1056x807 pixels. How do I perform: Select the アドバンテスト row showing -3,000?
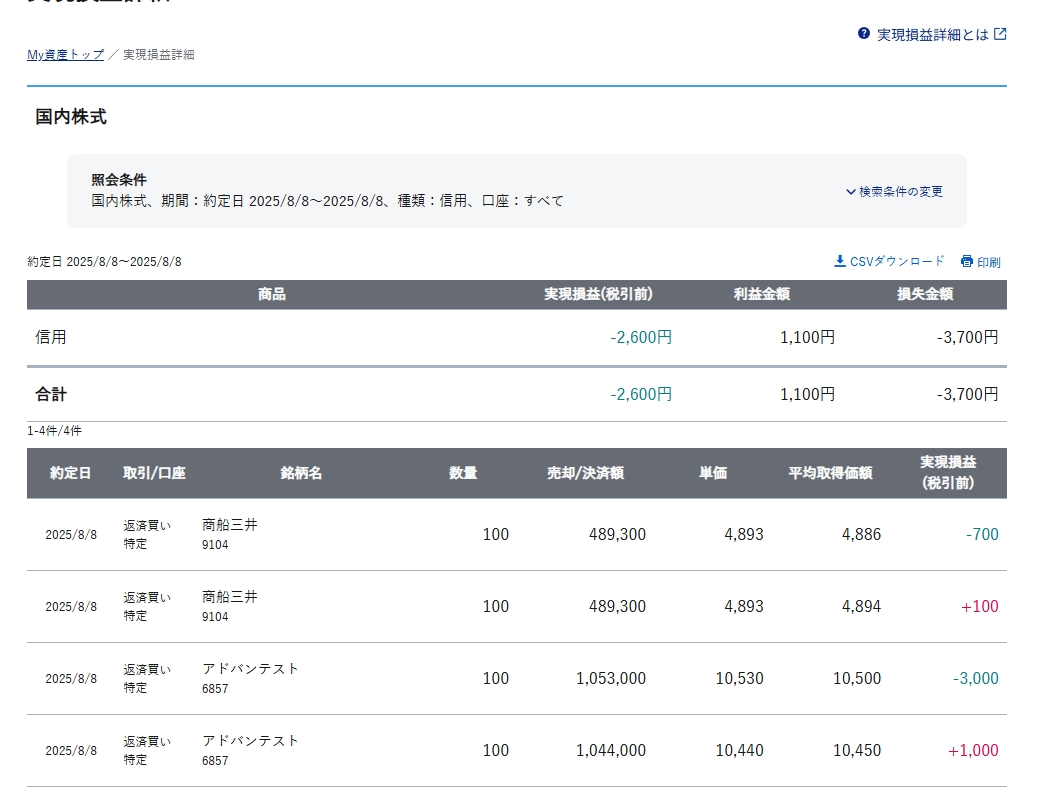(516, 679)
